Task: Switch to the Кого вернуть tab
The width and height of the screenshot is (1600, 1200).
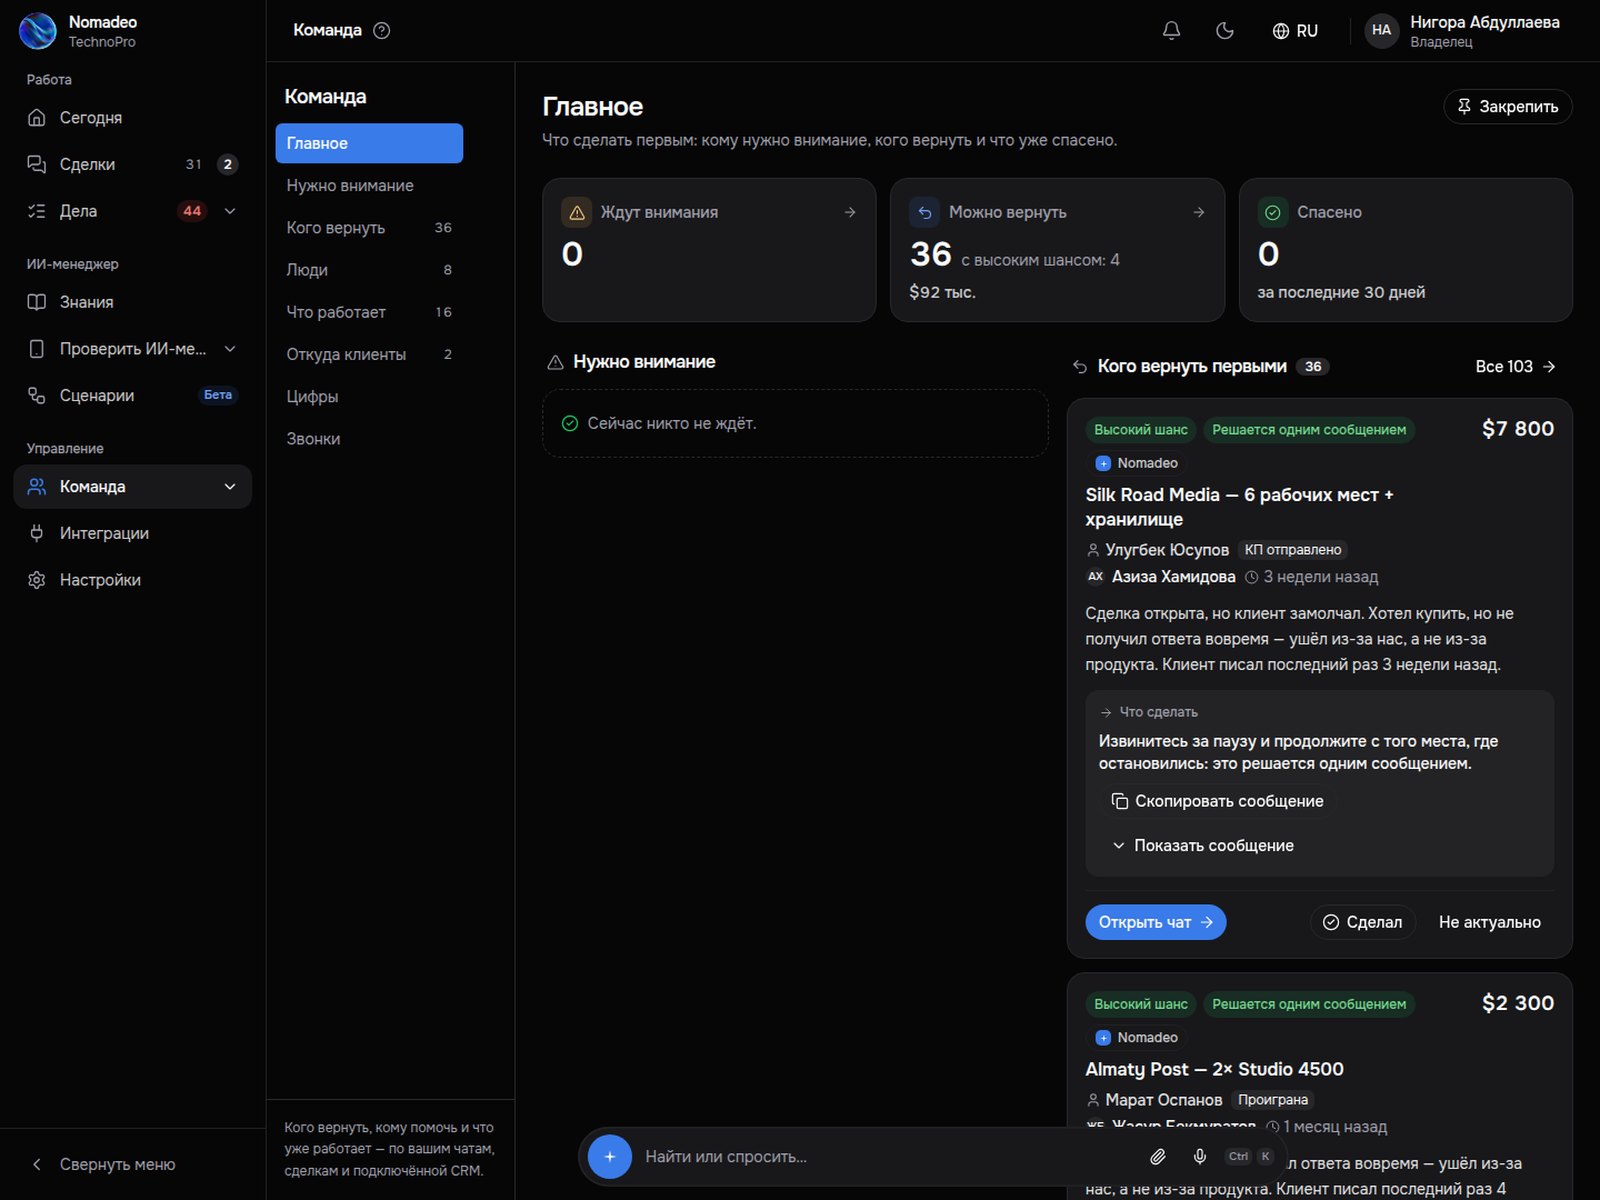Action: point(369,228)
